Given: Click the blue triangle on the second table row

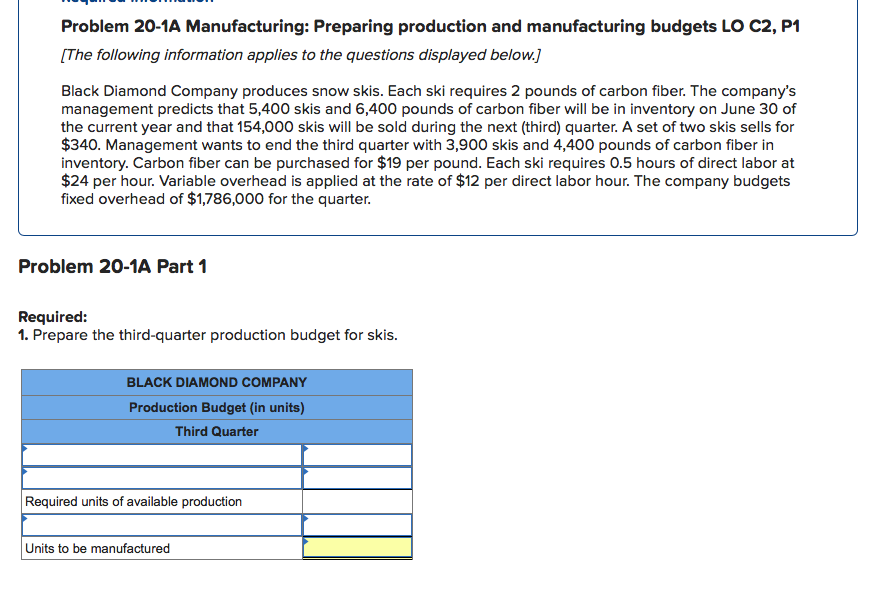Looking at the screenshot, I should [24, 471].
